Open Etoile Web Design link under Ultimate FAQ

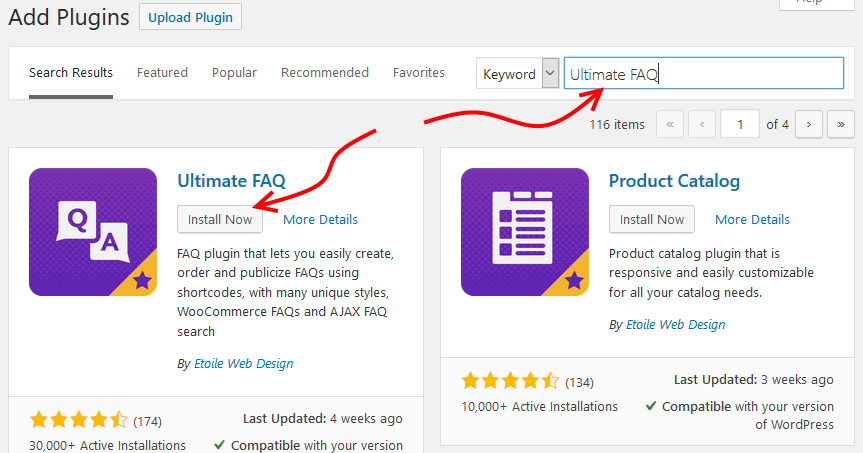click(243, 363)
